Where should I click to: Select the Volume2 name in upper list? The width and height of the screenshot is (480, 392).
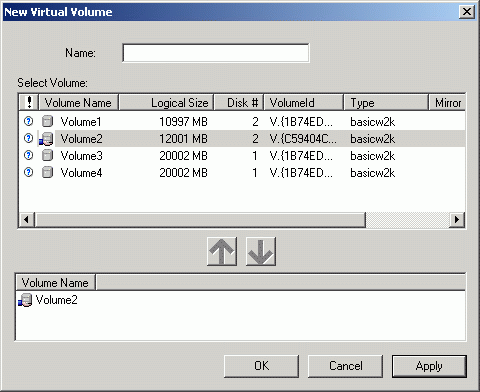[81, 139]
